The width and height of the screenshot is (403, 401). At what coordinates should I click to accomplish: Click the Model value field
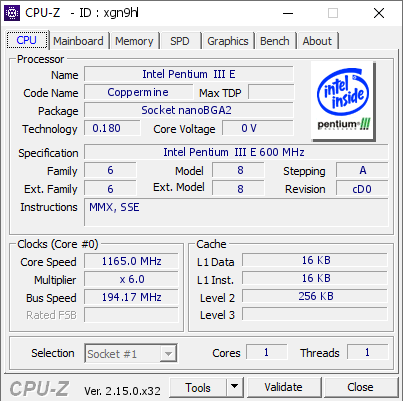(x=238, y=170)
